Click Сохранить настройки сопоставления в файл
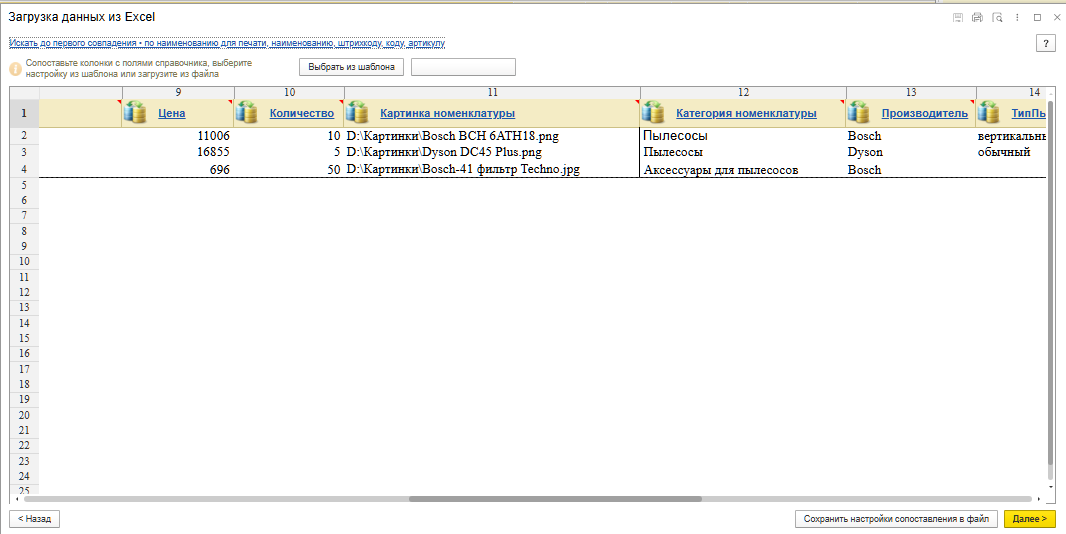The height and width of the screenshot is (534, 1066). [x=895, y=519]
